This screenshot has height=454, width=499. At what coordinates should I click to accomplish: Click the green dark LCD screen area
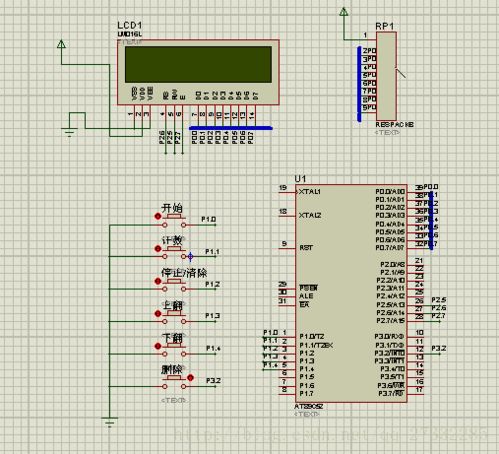[198, 64]
